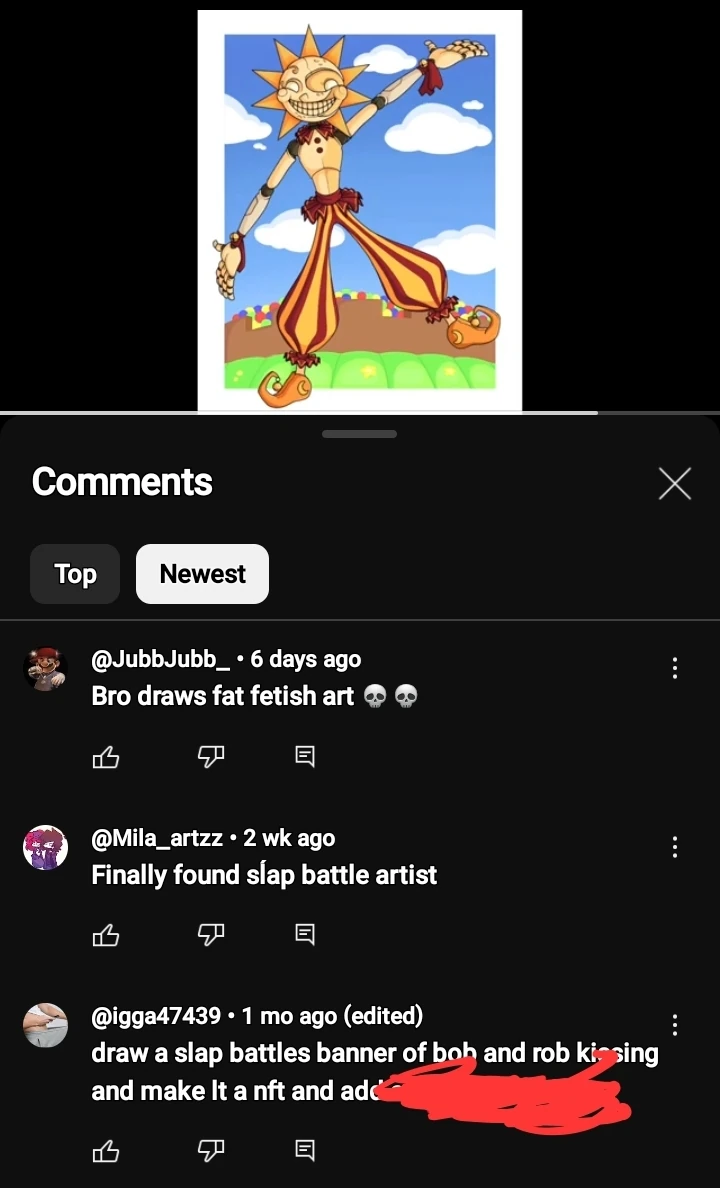Screen dimensions: 720x1188
Task: Open @JubbJubb_'s channel profile picture
Action: pos(45,667)
